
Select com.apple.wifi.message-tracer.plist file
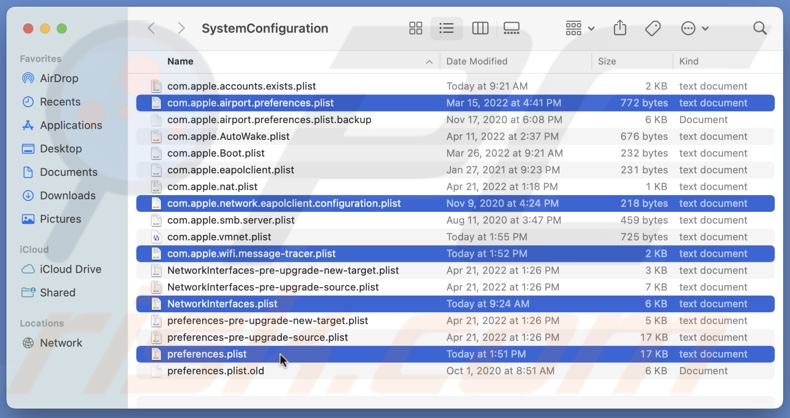(x=455, y=253)
